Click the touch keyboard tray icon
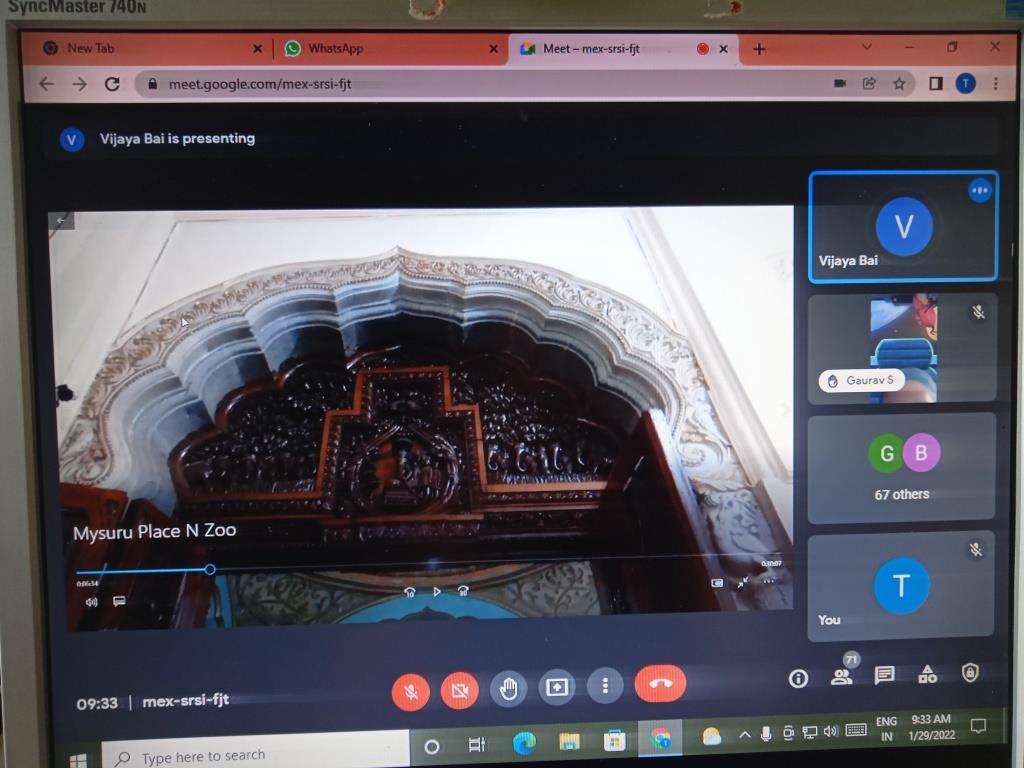 pyautogui.click(x=856, y=730)
